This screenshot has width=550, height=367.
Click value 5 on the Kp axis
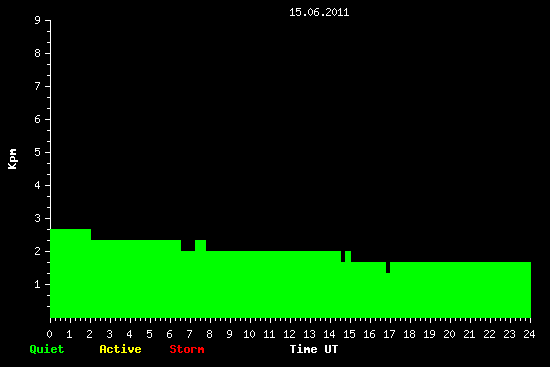[x=37, y=152]
